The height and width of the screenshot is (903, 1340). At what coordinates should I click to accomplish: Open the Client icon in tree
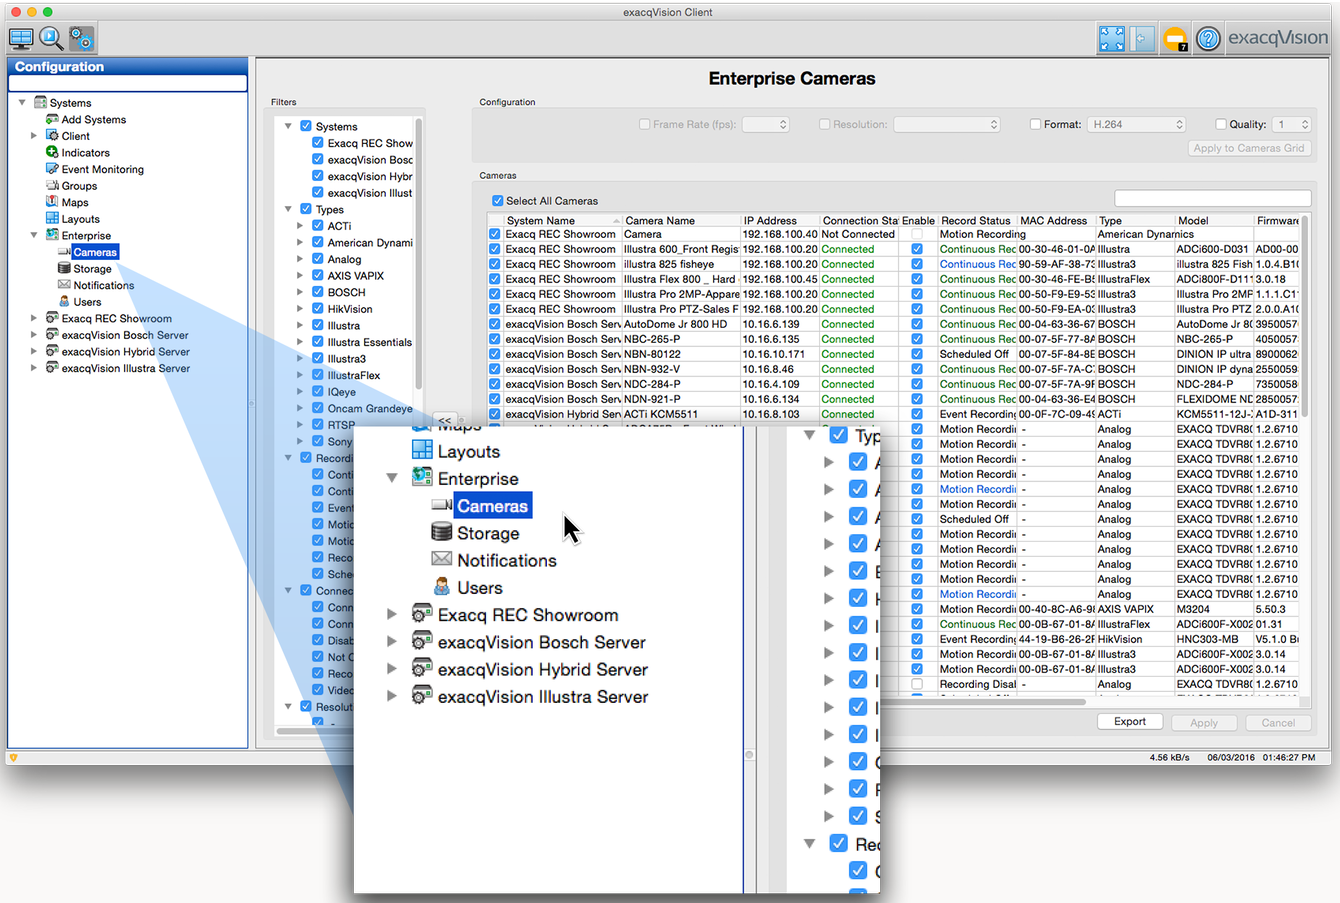tap(52, 135)
